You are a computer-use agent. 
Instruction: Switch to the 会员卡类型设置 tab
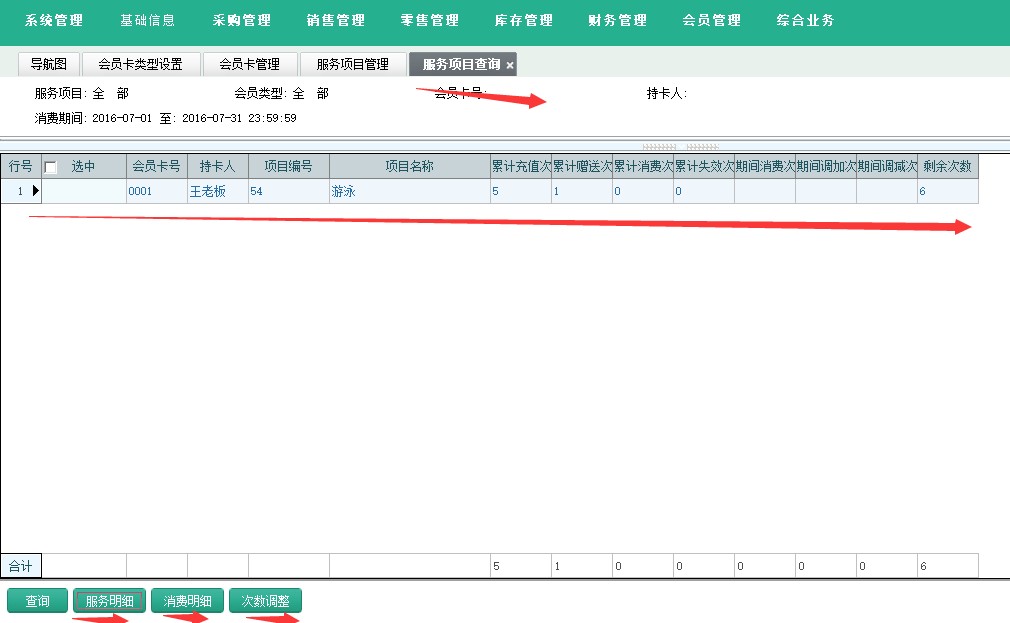pos(140,64)
